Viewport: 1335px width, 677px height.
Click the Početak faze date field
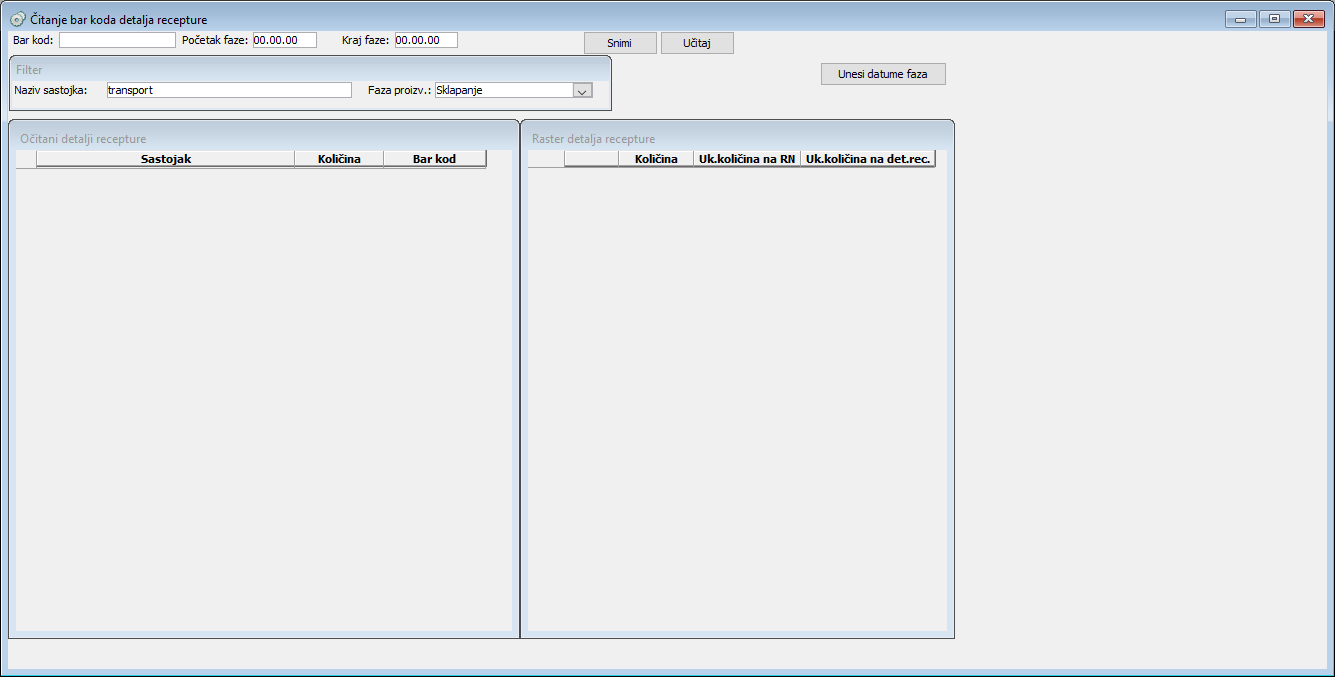pos(284,40)
